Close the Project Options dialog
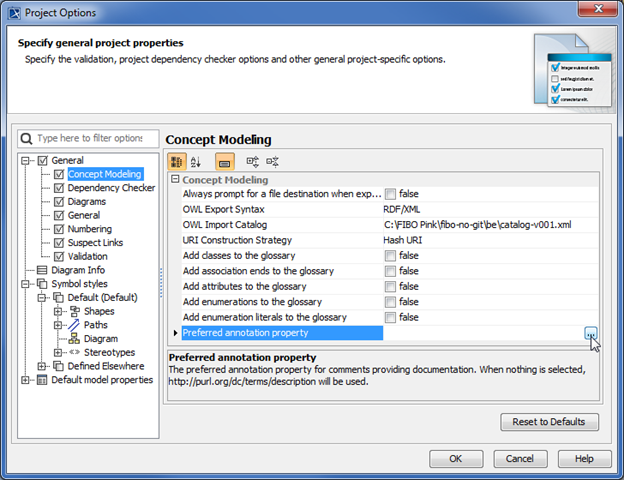Viewport: 624px width, 480px height. (x=598, y=9)
